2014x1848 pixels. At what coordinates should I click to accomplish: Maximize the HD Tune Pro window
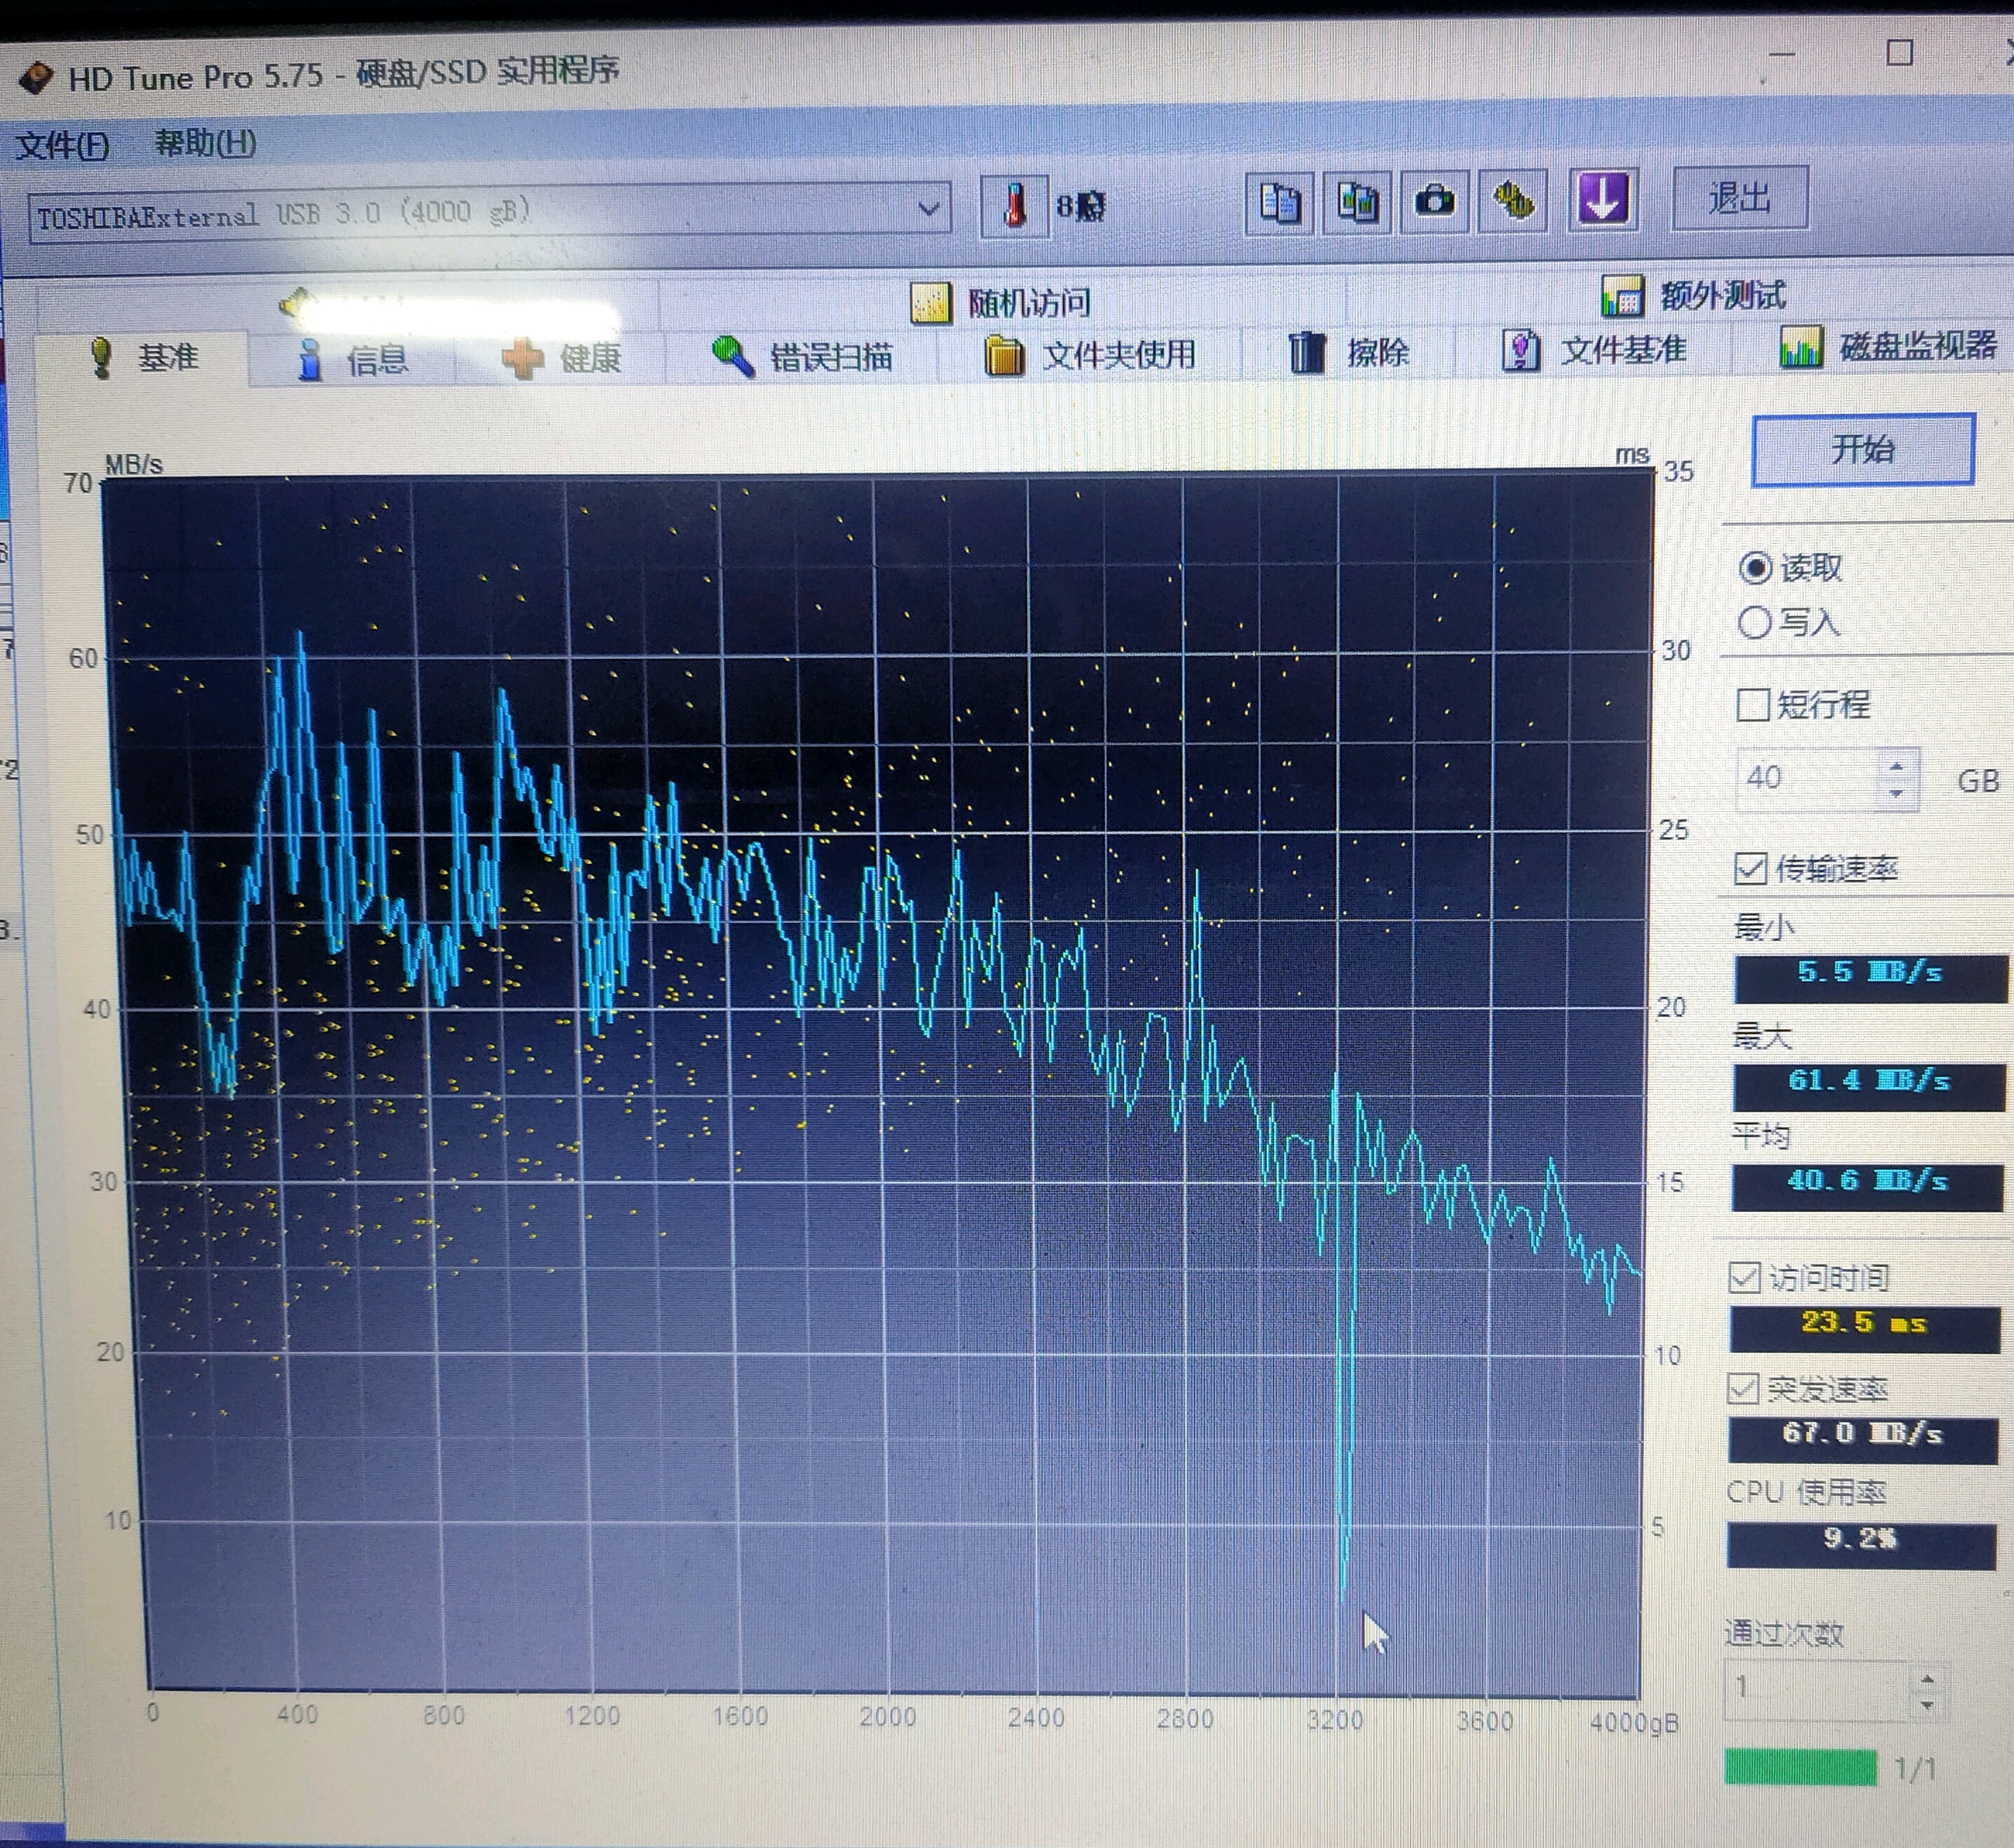point(1899,52)
